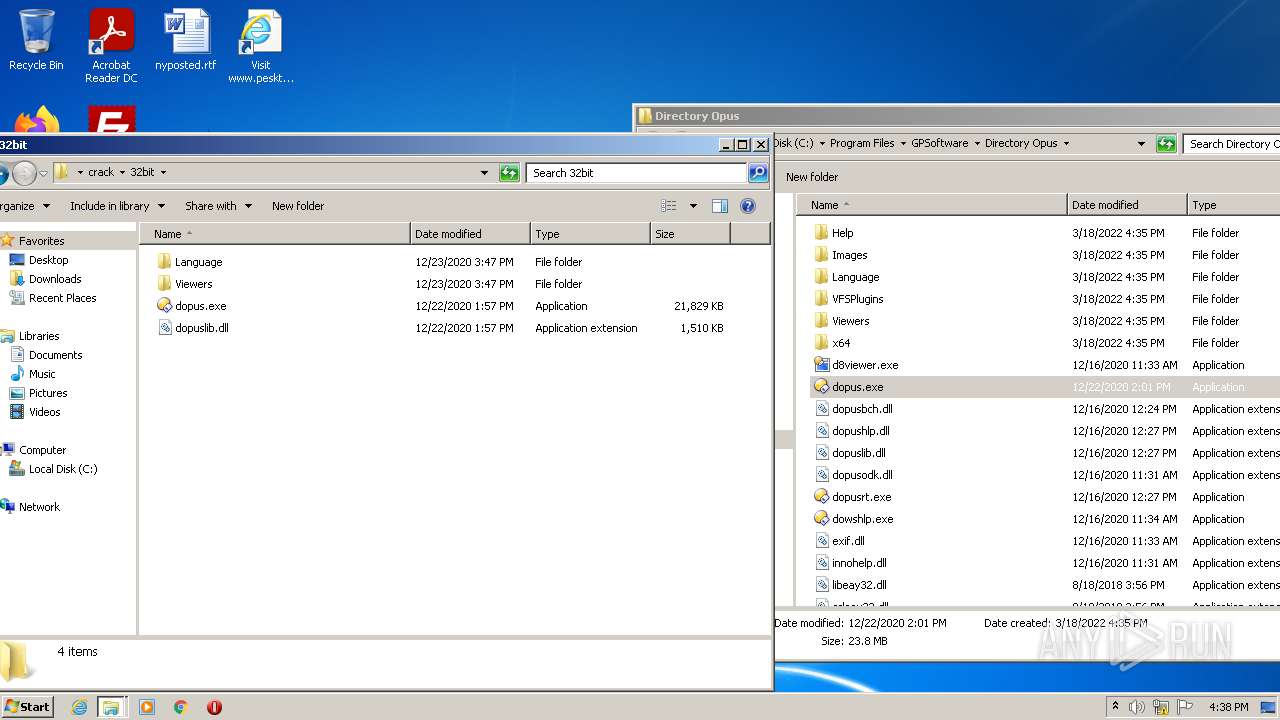The image size is (1280, 720).
Task: Click Program Files breadcrumb in Directory Opus window
Action: [861, 144]
